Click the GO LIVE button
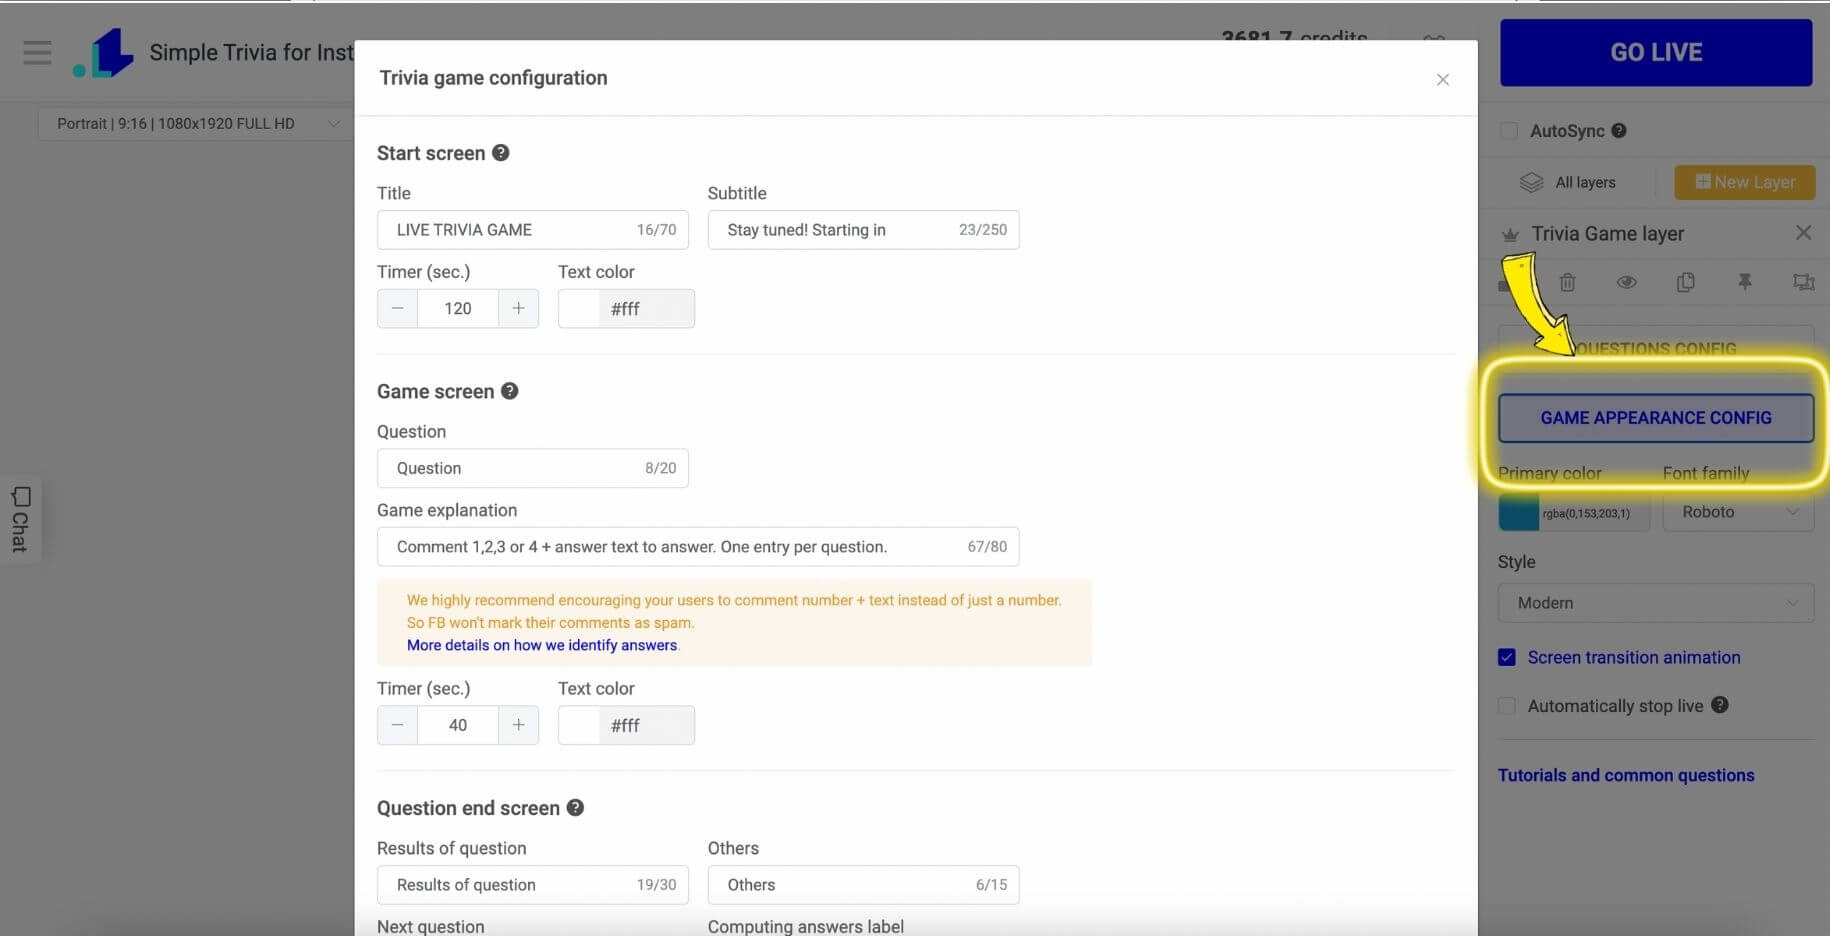The image size is (1830, 936). (x=1656, y=52)
